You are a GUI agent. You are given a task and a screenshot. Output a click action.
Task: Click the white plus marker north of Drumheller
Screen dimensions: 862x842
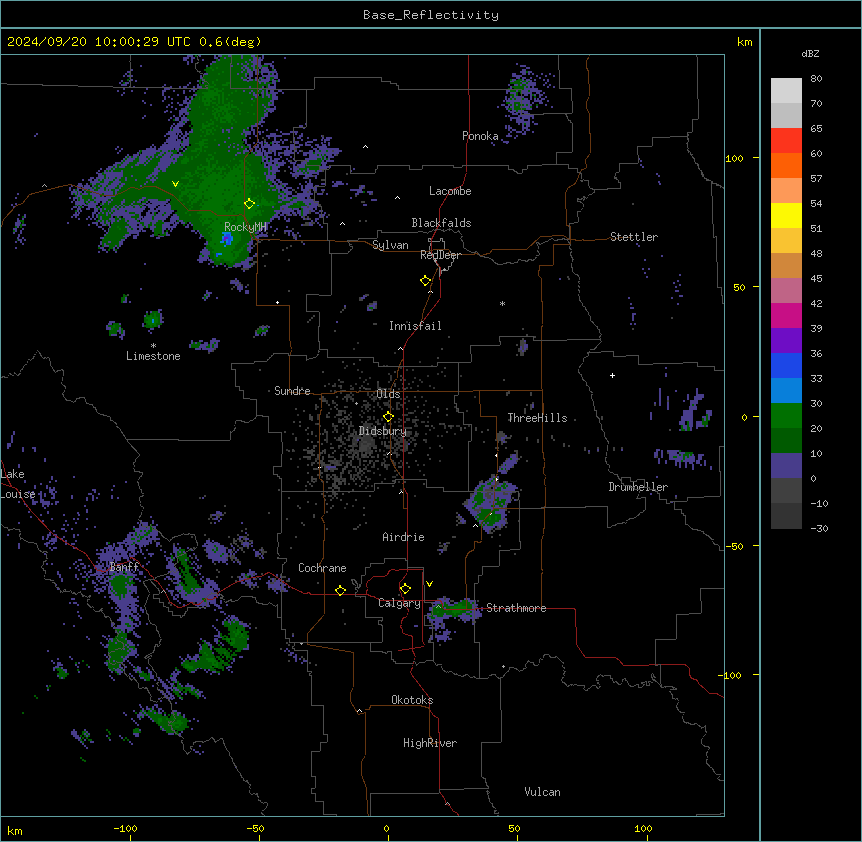[x=612, y=376]
